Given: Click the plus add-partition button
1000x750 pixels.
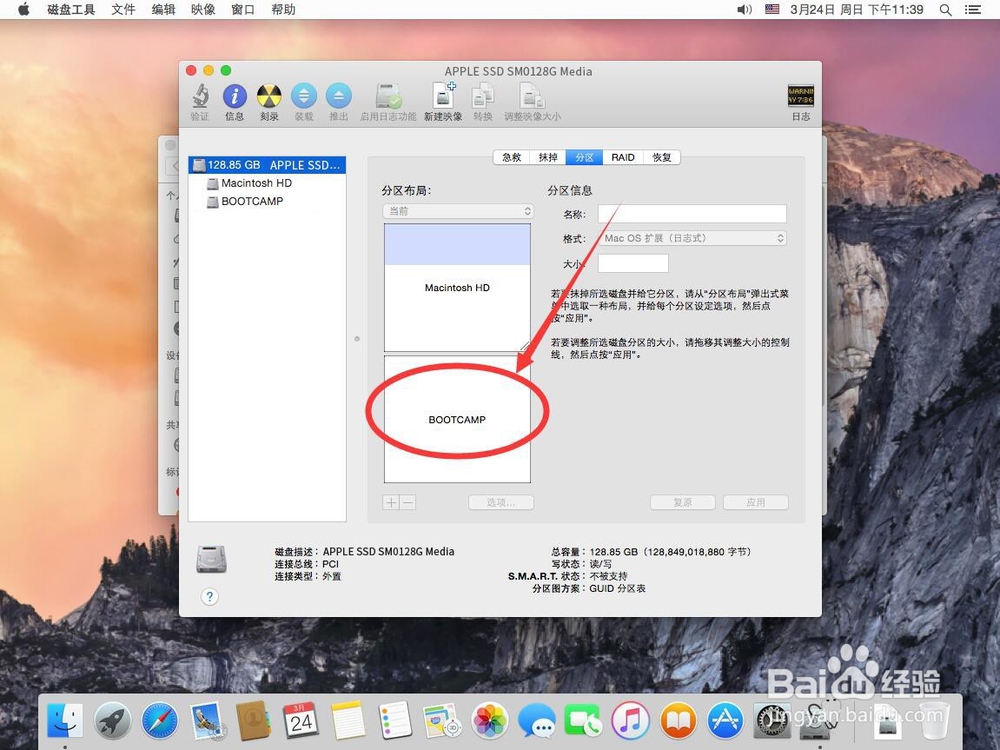Looking at the screenshot, I should [x=391, y=503].
